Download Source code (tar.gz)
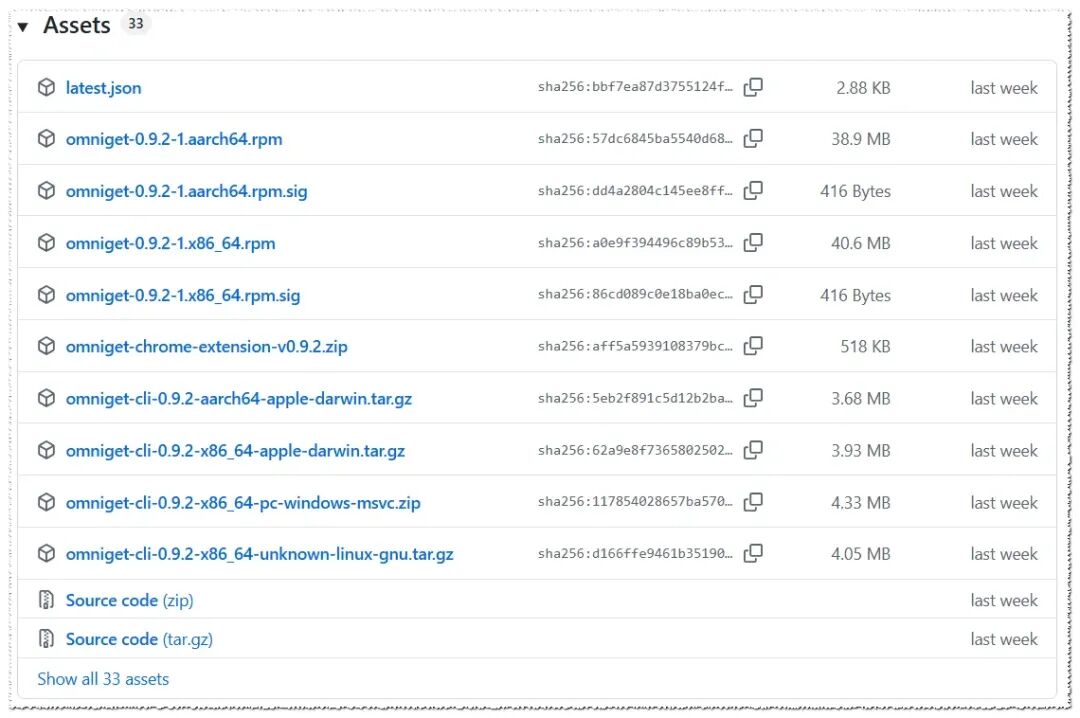The width and height of the screenshot is (1080, 718). coord(139,639)
